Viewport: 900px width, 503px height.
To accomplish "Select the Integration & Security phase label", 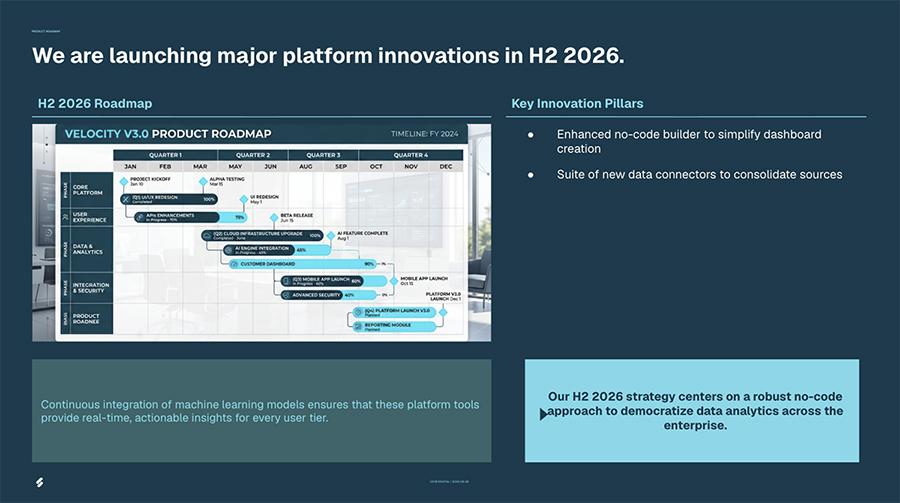I will pos(91,288).
